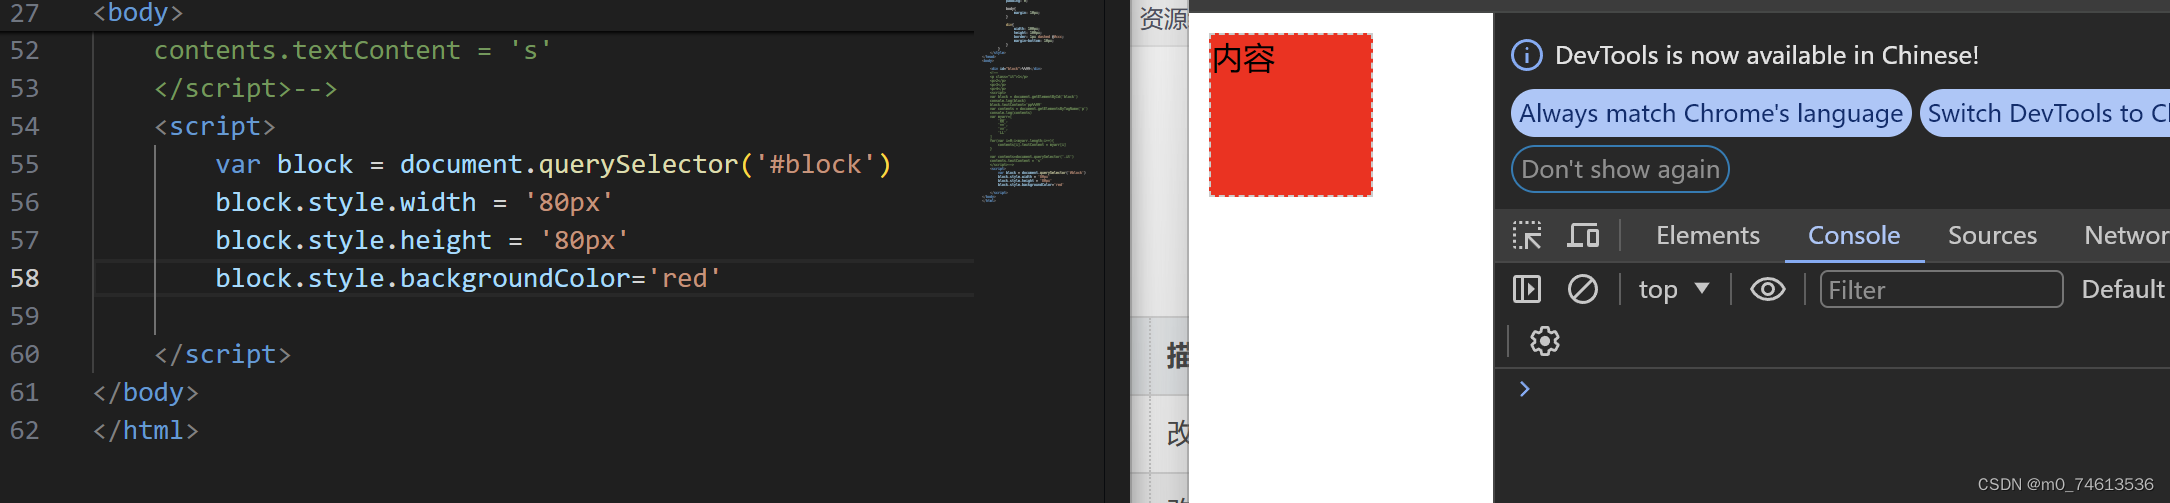Click the console prompt chevron
This screenshot has width=2170, height=503.
1524,389
